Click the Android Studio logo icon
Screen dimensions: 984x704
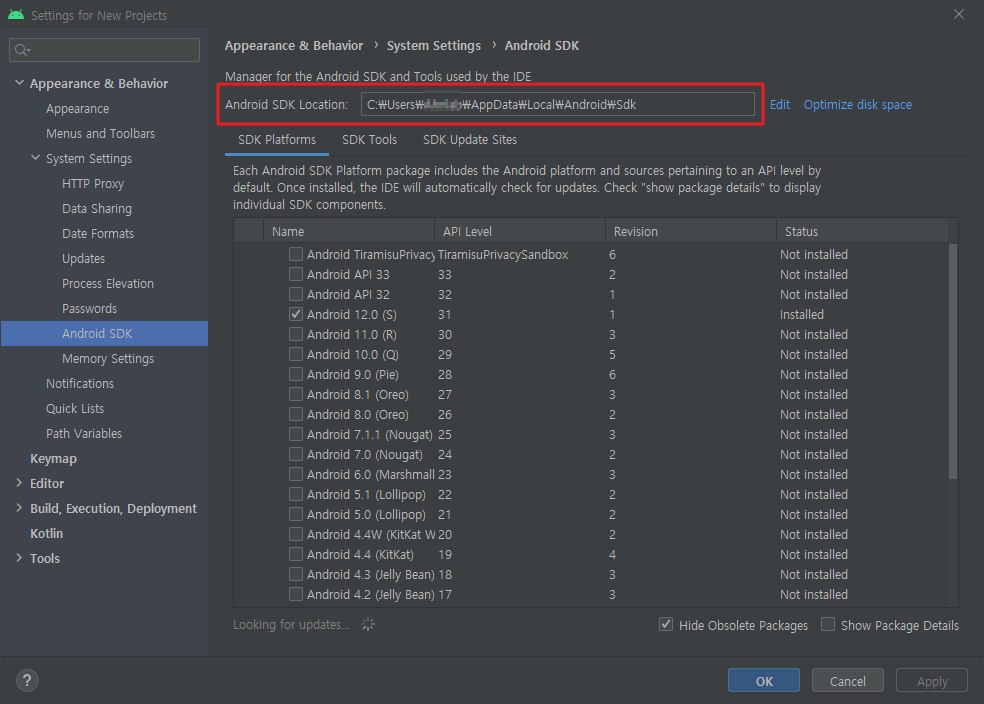pos(16,14)
